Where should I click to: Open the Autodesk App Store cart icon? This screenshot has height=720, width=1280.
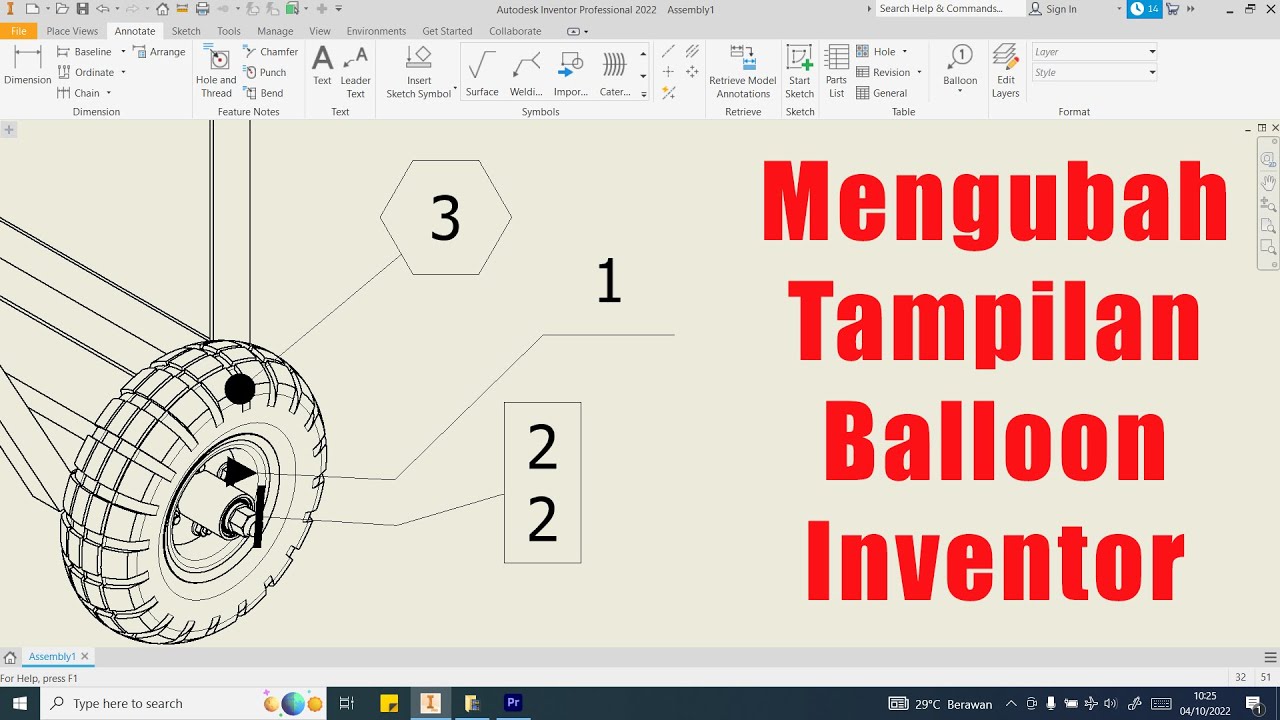point(1172,9)
